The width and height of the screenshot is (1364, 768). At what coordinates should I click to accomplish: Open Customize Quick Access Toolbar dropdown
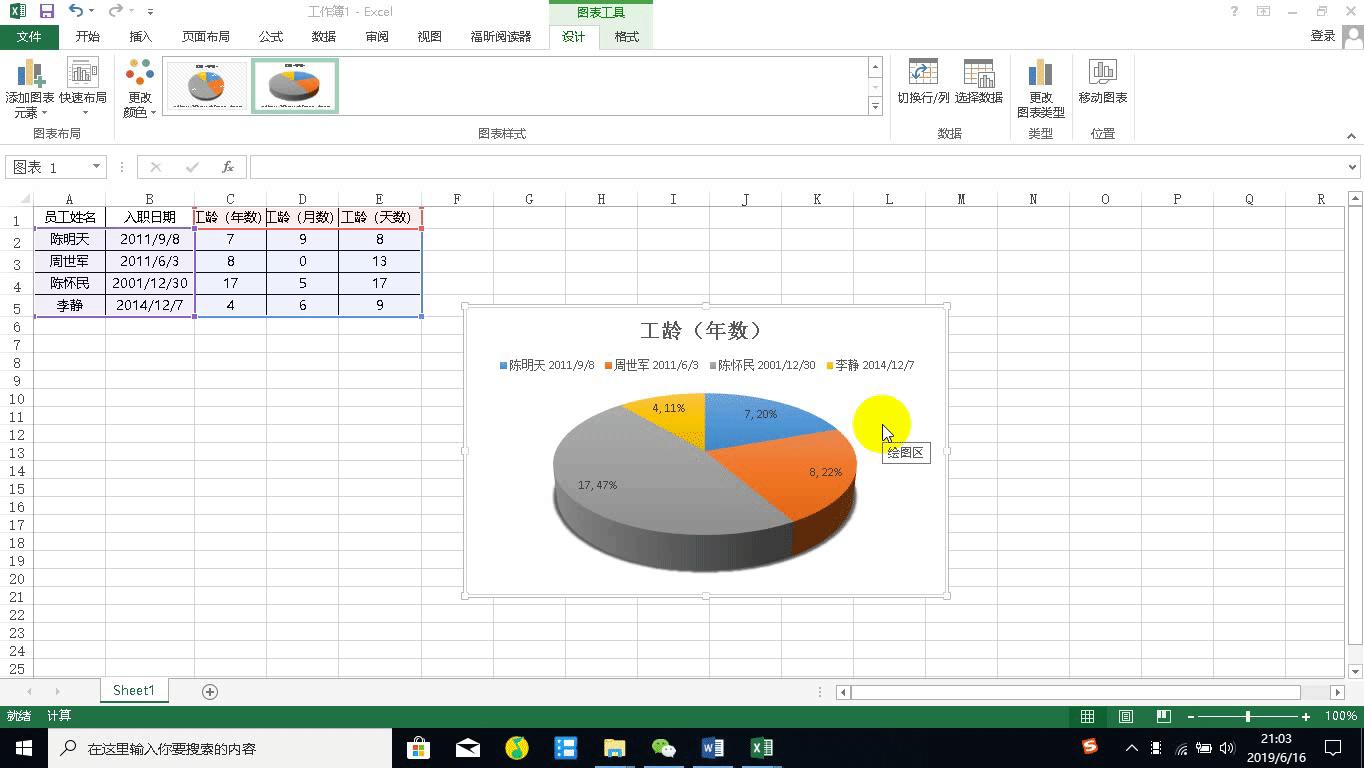point(150,12)
